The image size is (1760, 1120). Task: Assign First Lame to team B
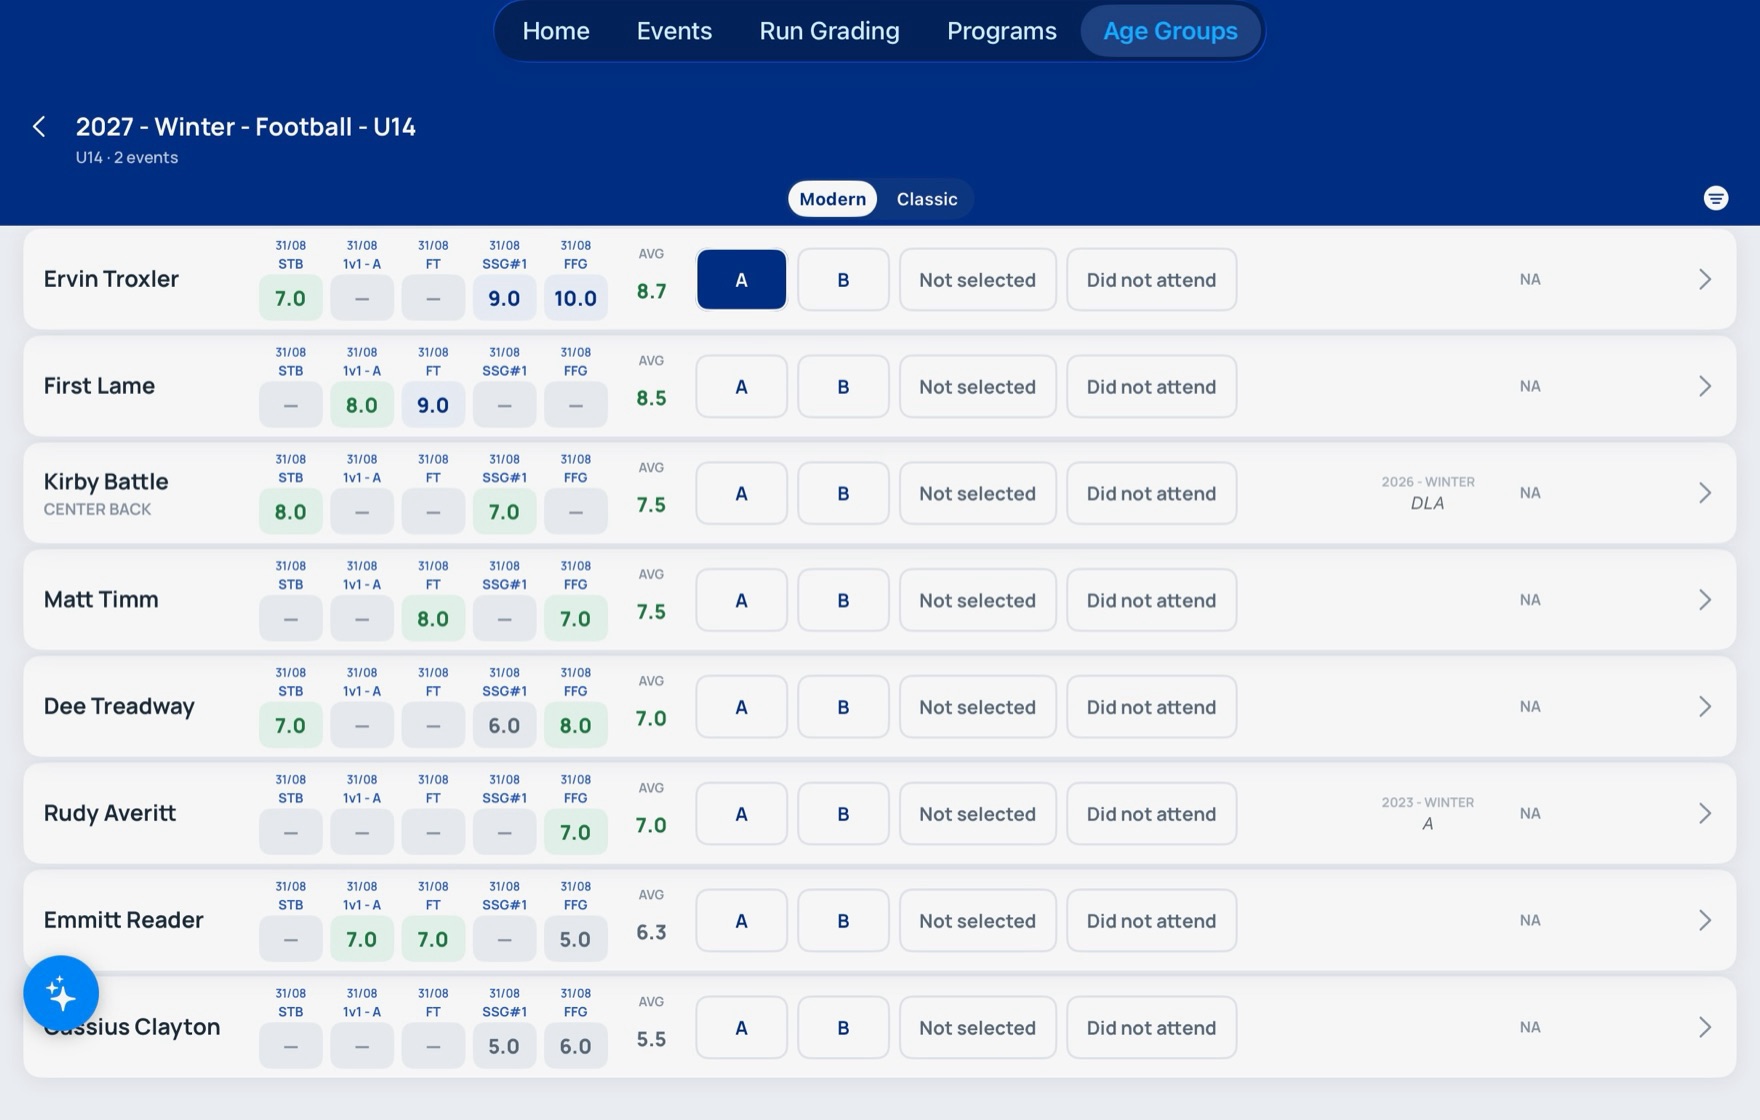[843, 386]
